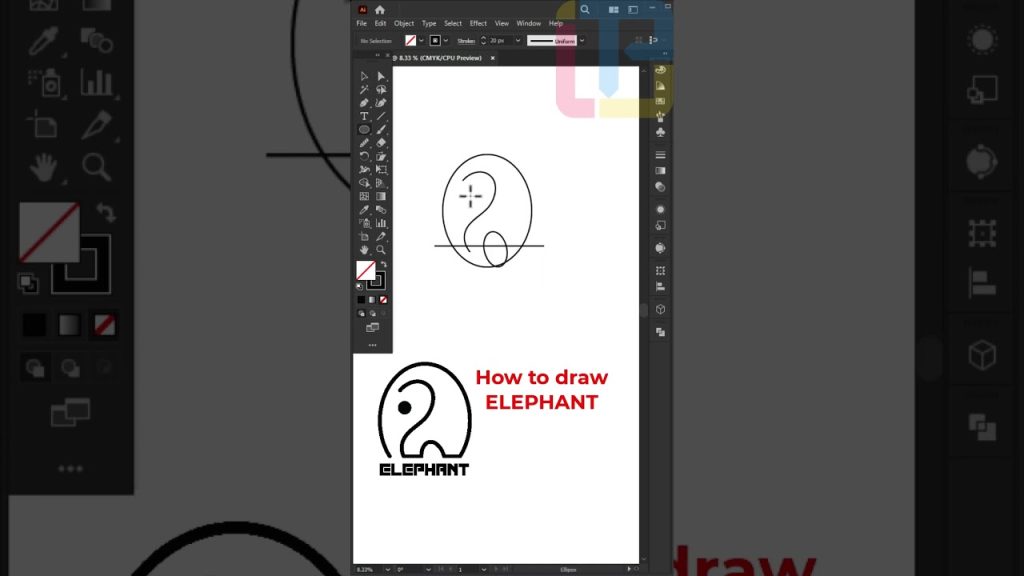The image size is (1024, 576).
Task: Grab the Hand tool
Action: (x=364, y=250)
